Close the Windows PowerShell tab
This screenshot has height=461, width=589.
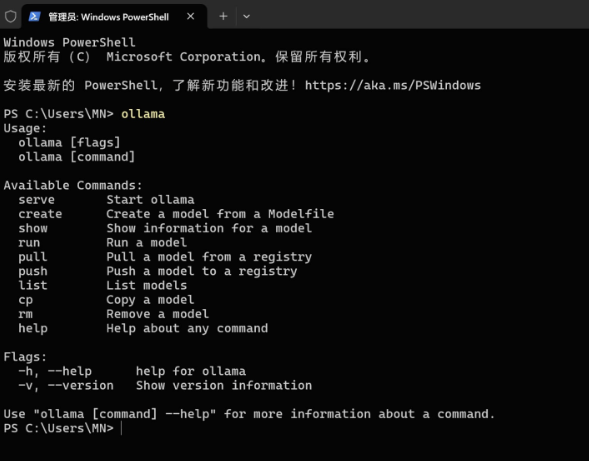pos(190,16)
